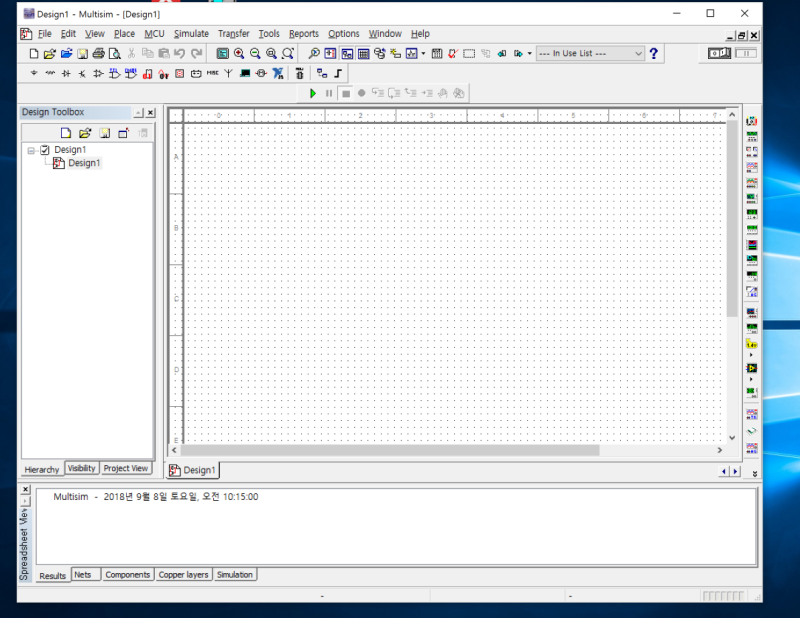Stop the simulation
This screenshot has width=800, height=618.
346,93
